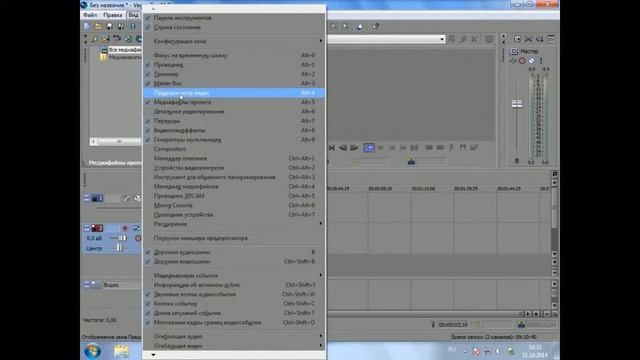
Task: Mute the Master bus with blue icon
Action: (x=531, y=61)
